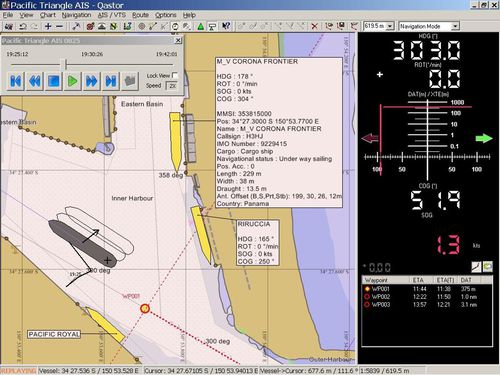Click the gray circle waypoint icon

tap(142, 26)
